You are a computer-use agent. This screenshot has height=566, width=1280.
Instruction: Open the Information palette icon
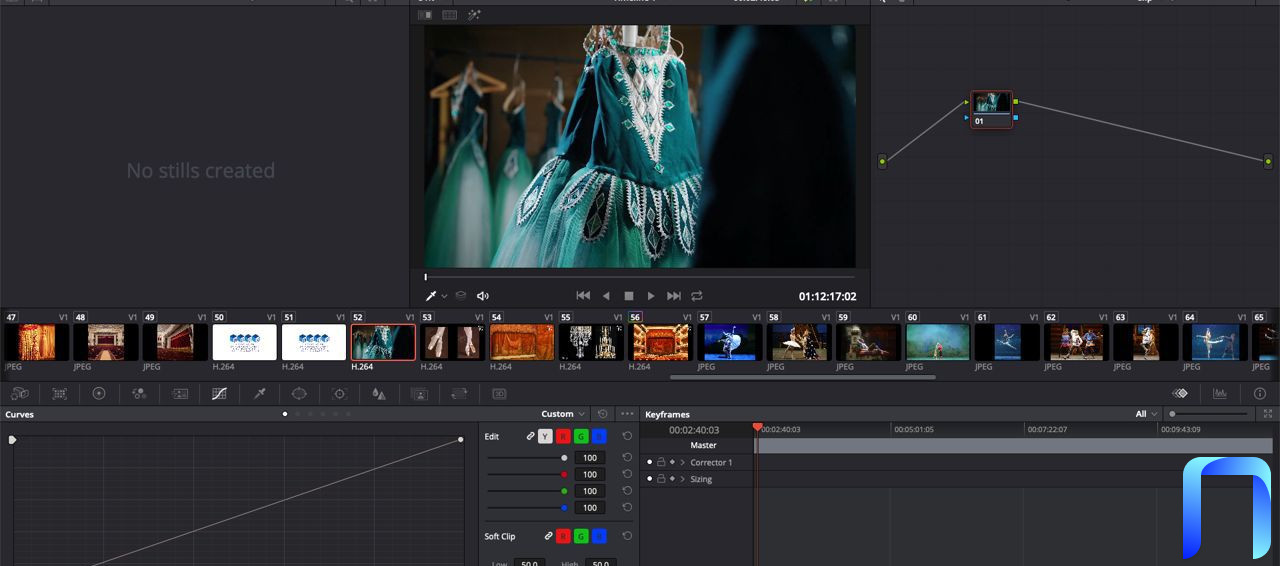coord(1260,394)
